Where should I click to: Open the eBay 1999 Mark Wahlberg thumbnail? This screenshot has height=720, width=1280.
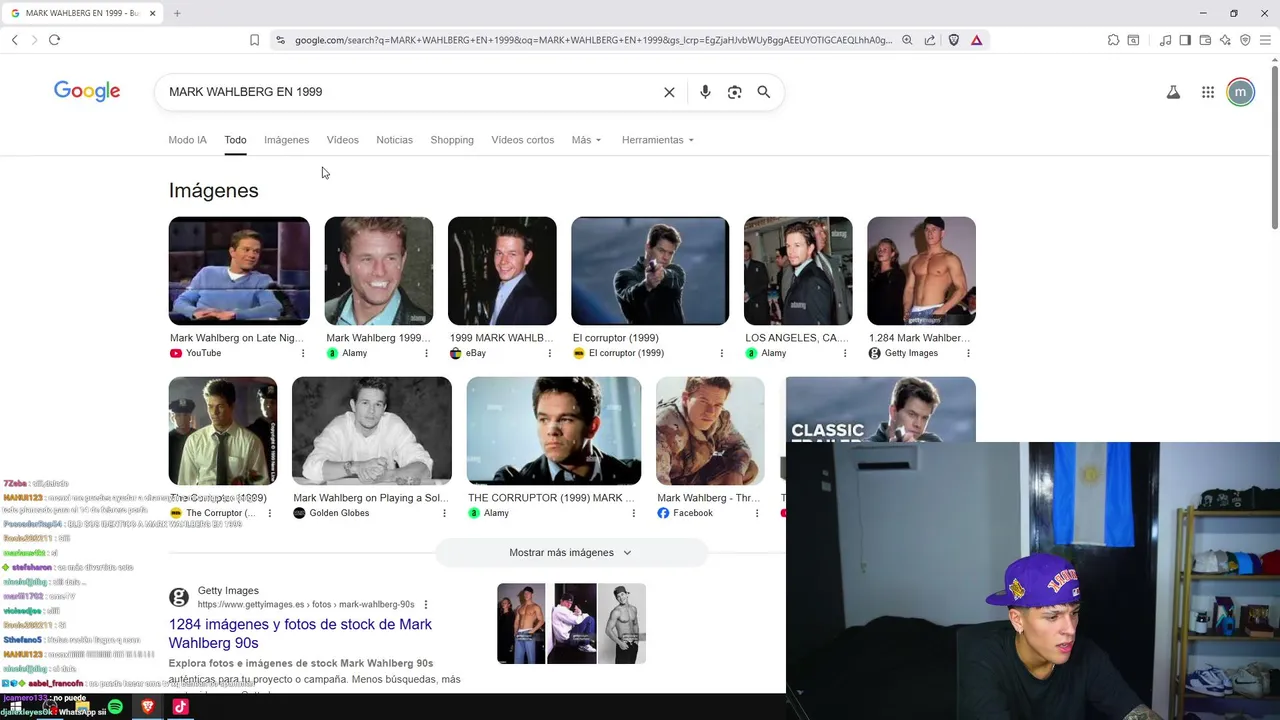[502, 271]
